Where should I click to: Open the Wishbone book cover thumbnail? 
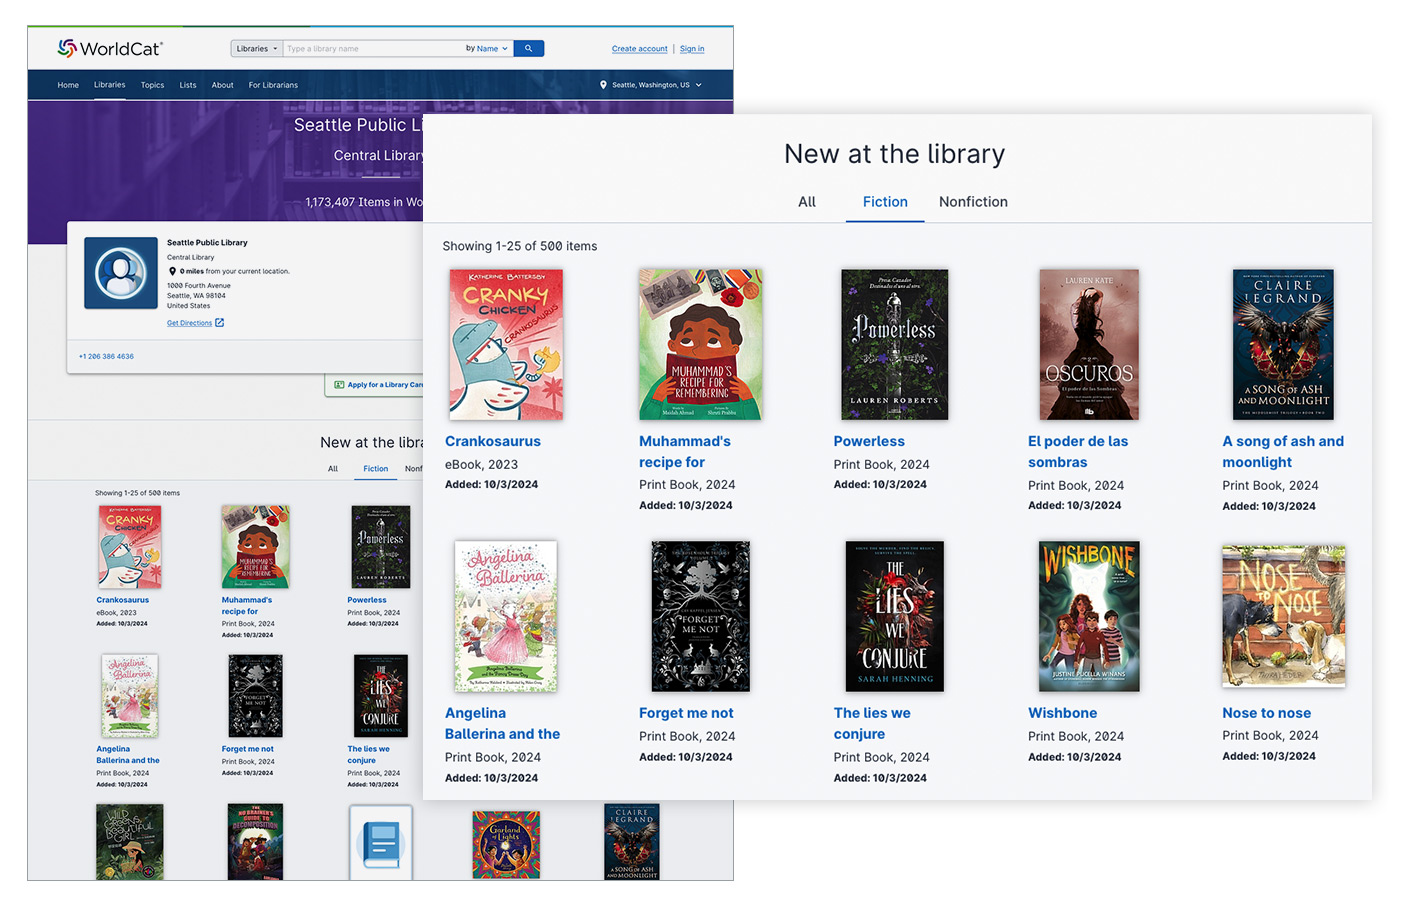(x=1088, y=616)
